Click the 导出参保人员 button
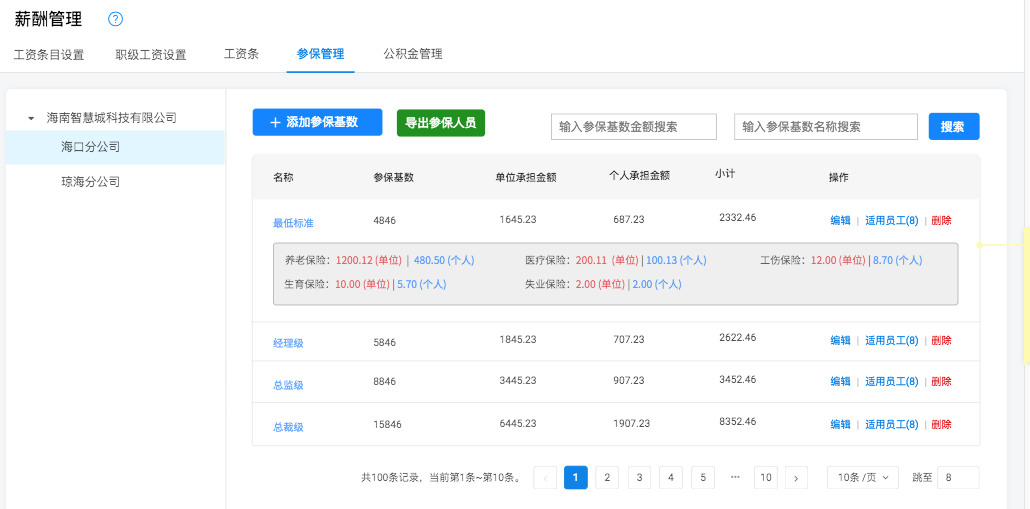 click(441, 122)
